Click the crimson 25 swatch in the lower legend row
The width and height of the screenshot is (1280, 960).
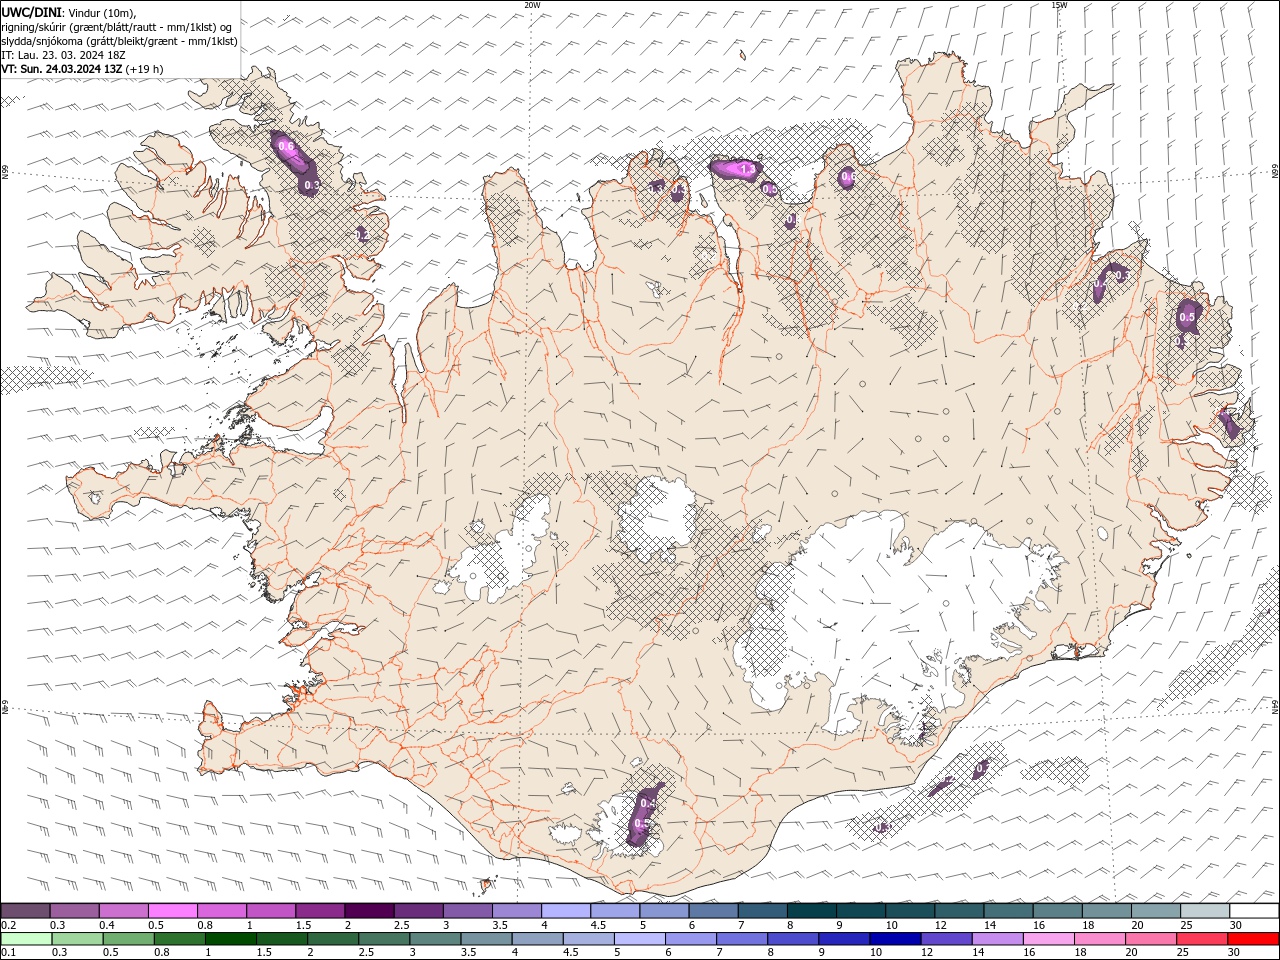pyautogui.click(x=1202, y=939)
